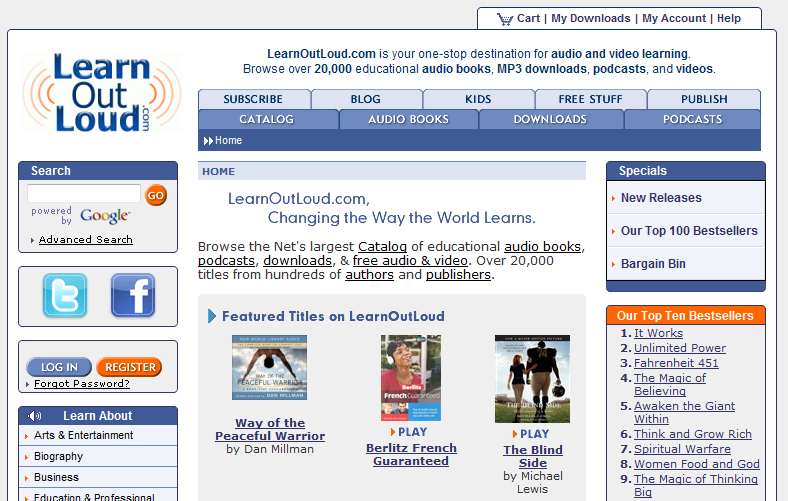Open the Twitter icon link
Screen dimensions: 788x501
point(65,295)
